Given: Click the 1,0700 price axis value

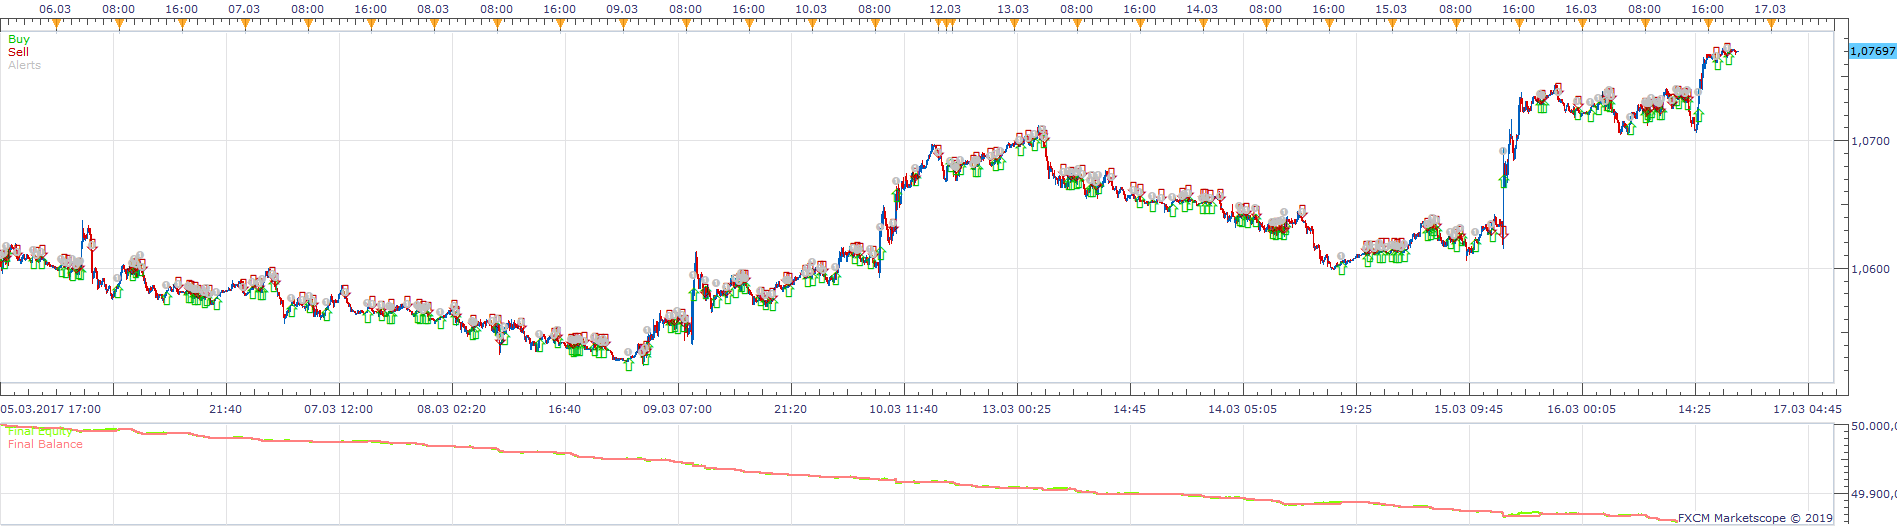Looking at the screenshot, I should 1870,141.
